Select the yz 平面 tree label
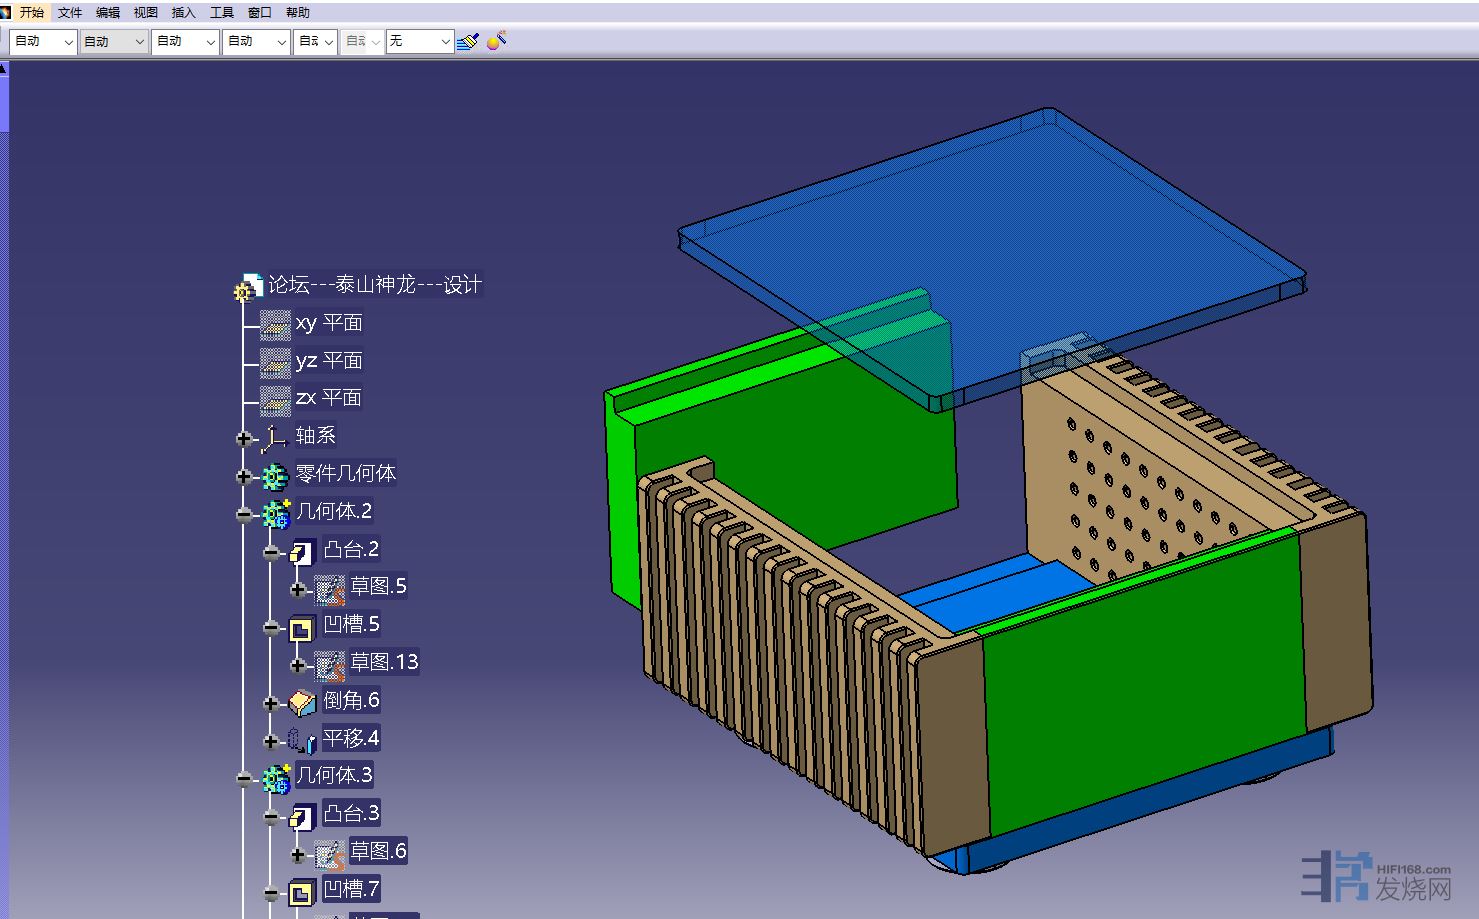1479x919 pixels. coord(329,360)
